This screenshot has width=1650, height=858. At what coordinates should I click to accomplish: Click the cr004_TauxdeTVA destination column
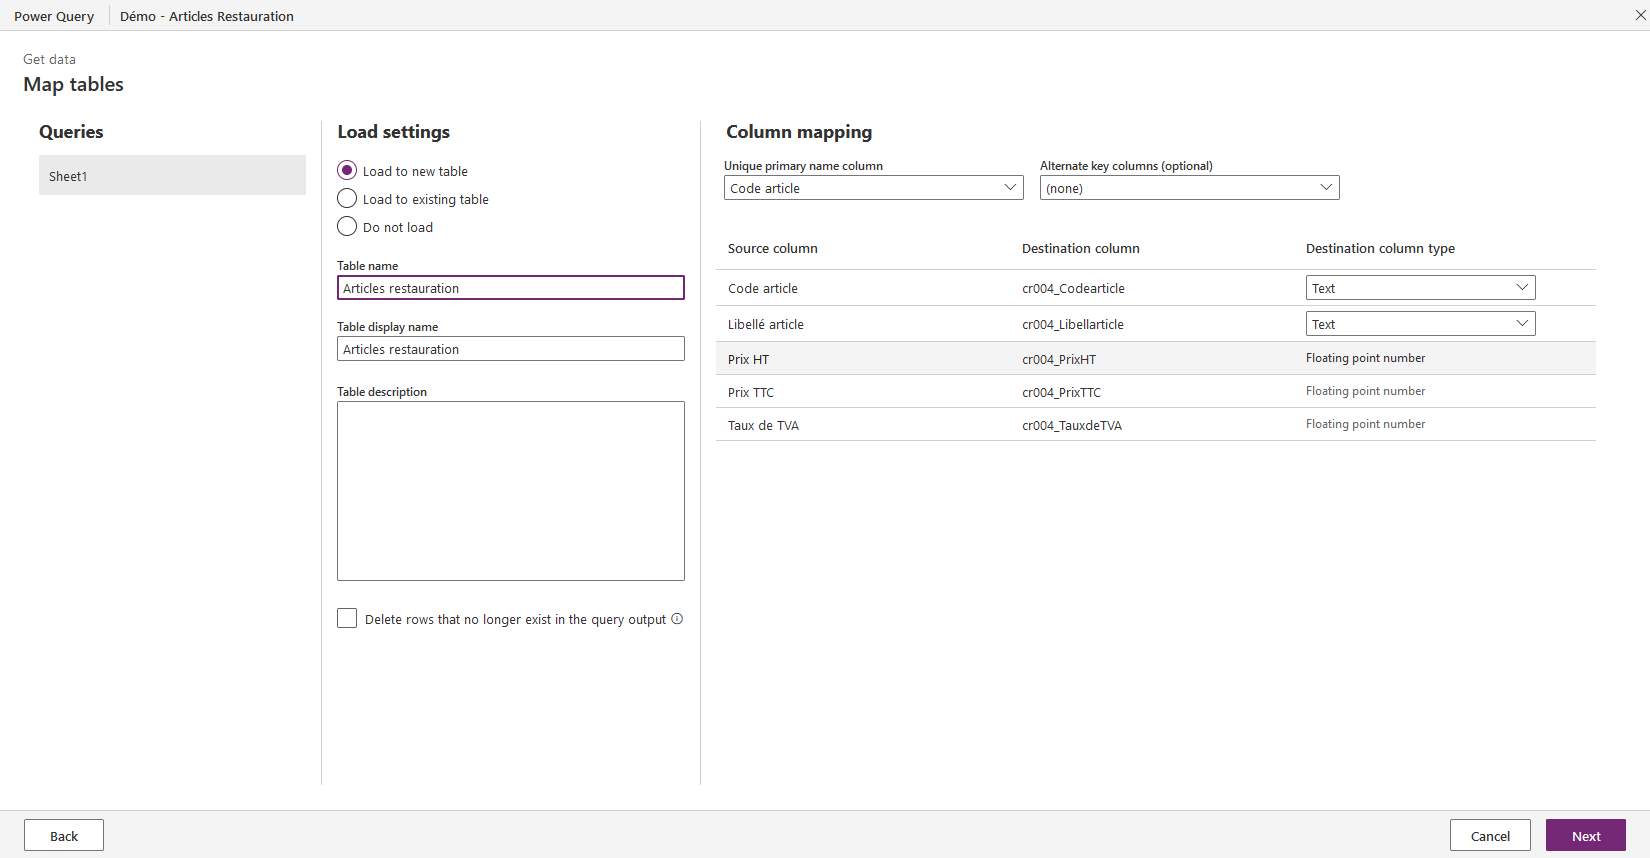click(x=1072, y=426)
